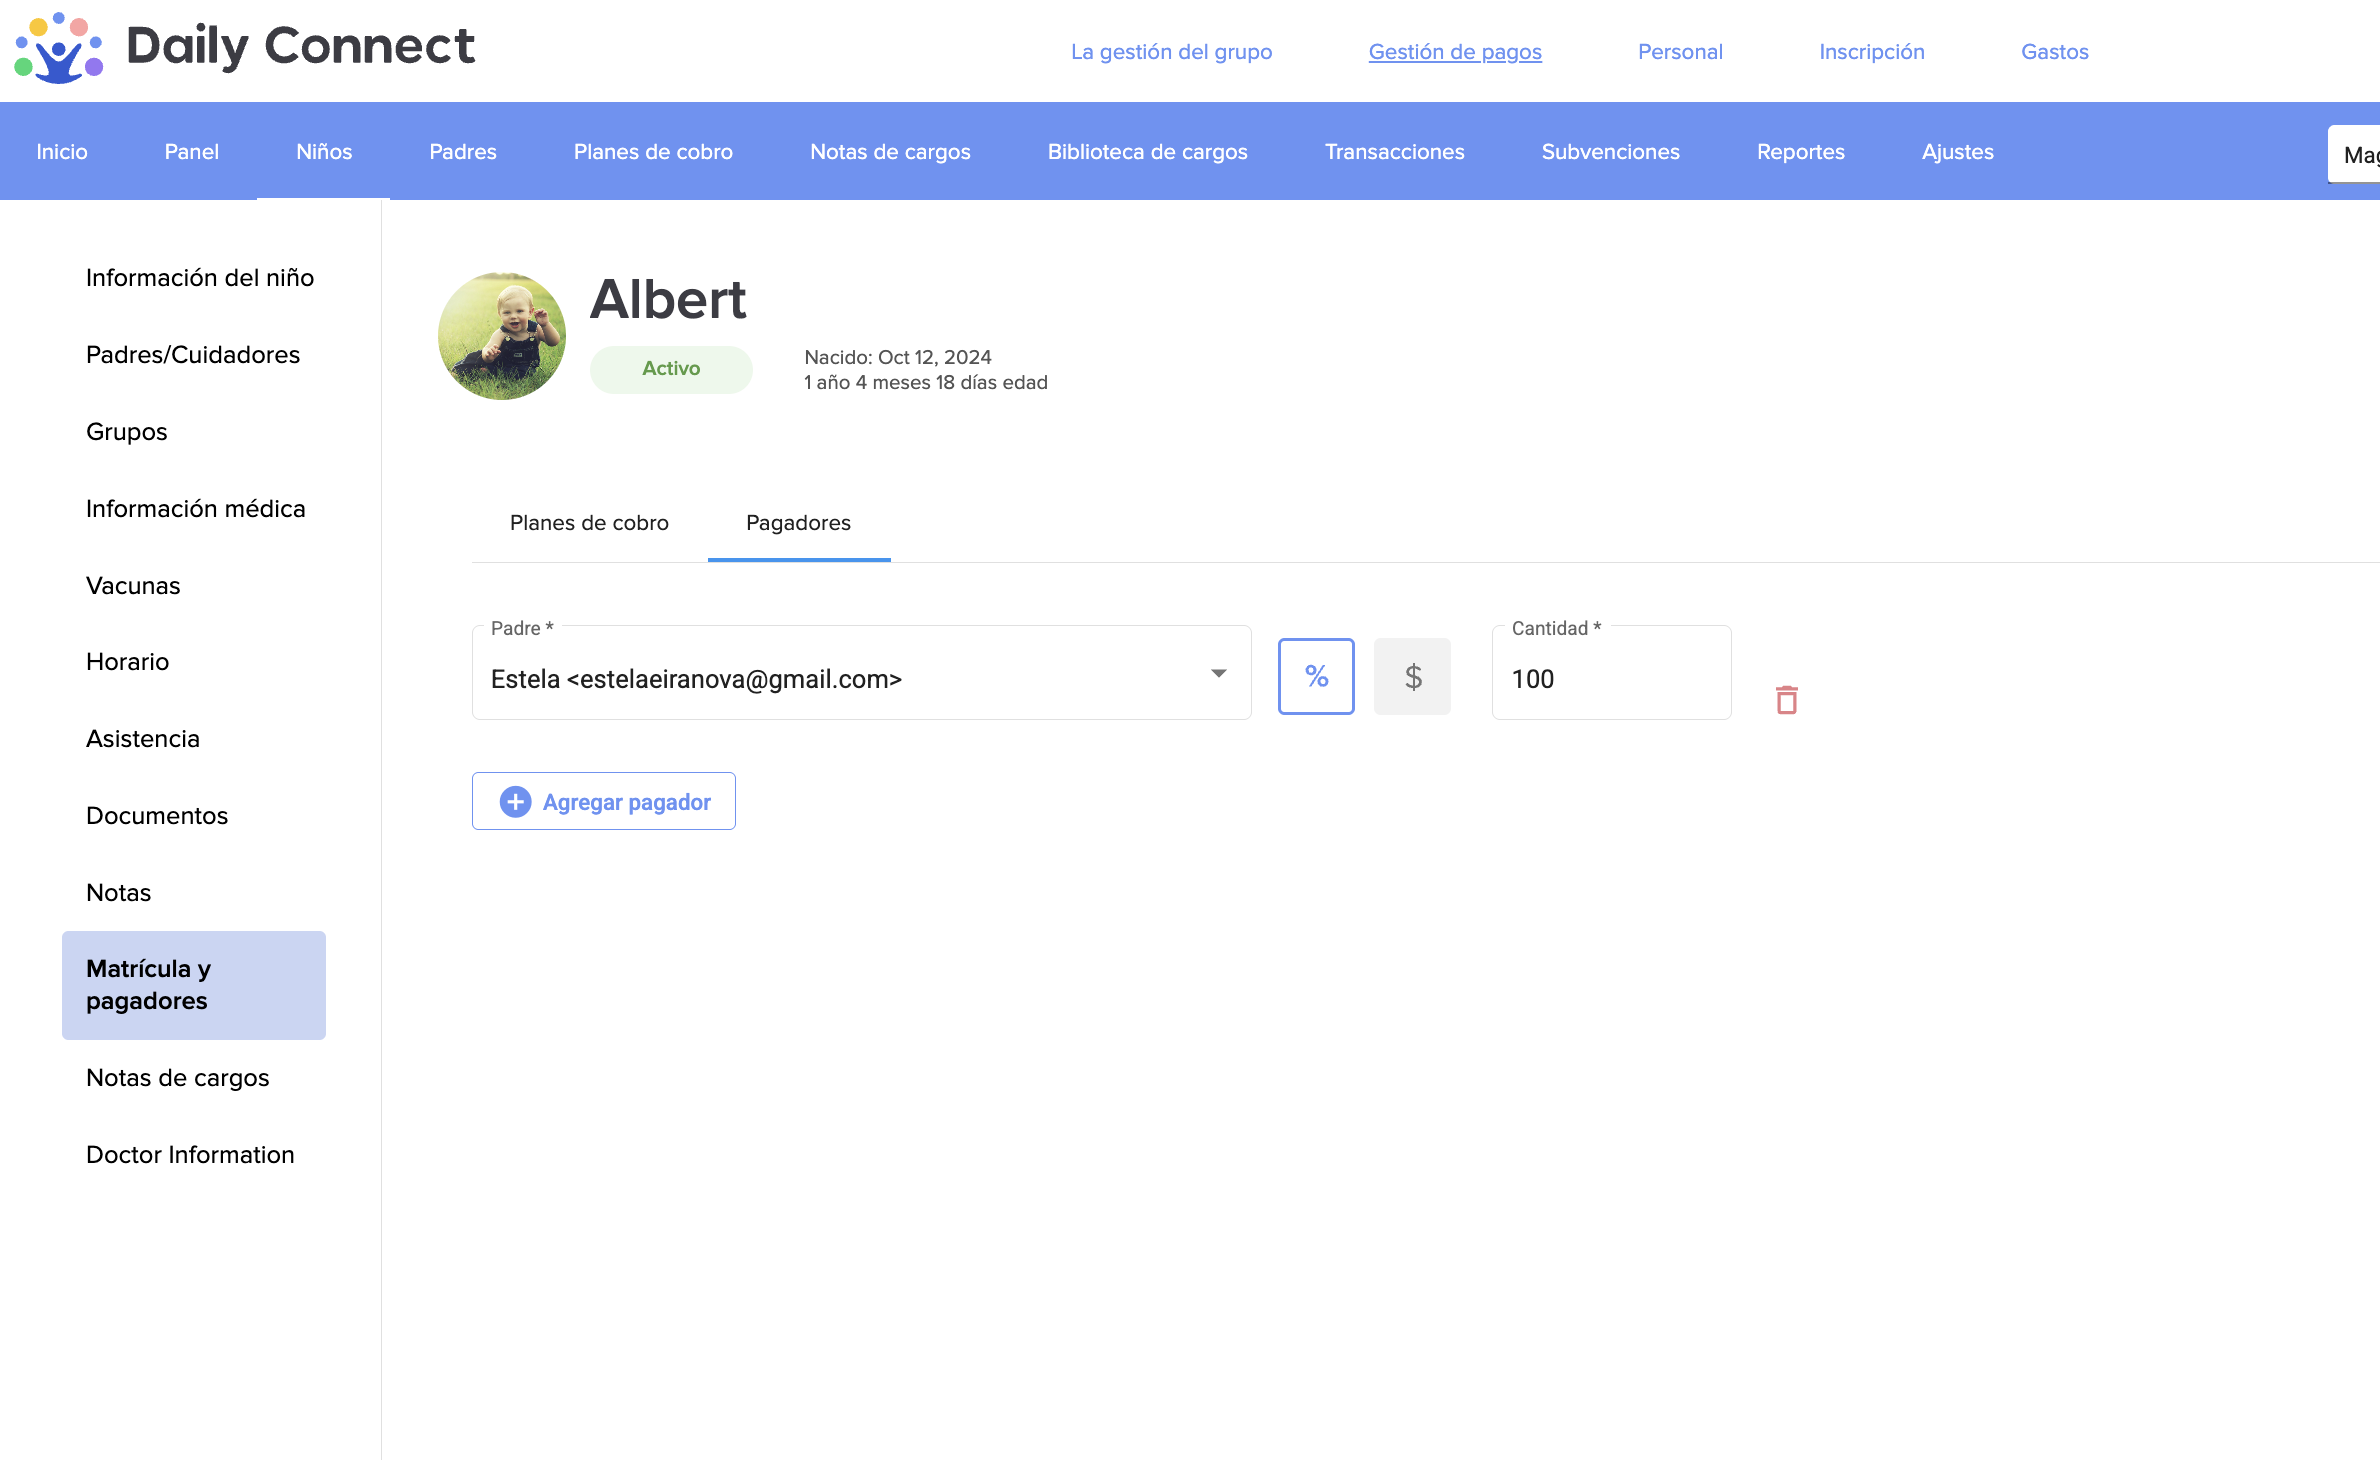The image size is (2380, 1460).
Task: Open La gestión del grupo link
Action: [x=1171, y=52]
